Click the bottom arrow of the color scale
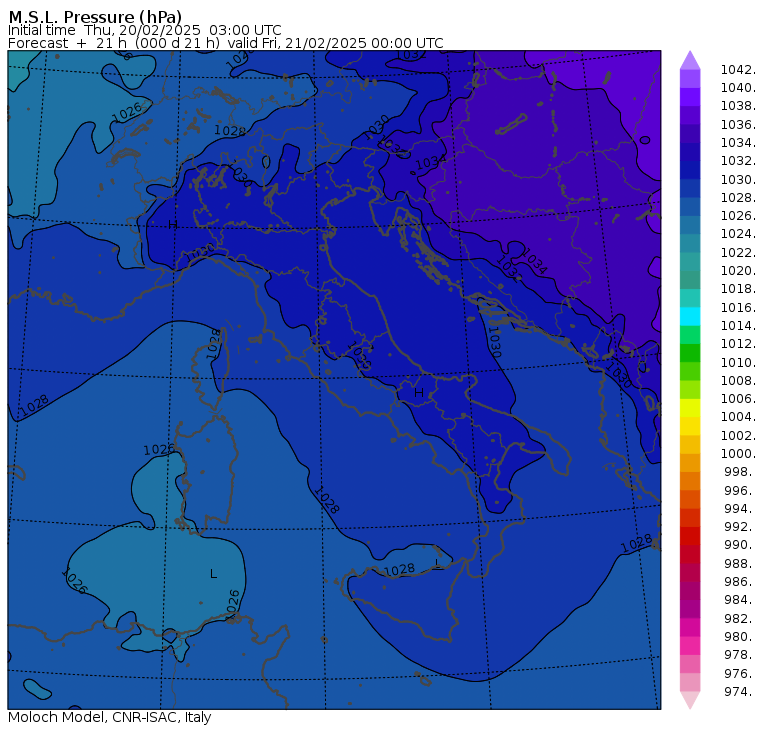This screenshot has height=731, width=760. [x=690, y=700]
